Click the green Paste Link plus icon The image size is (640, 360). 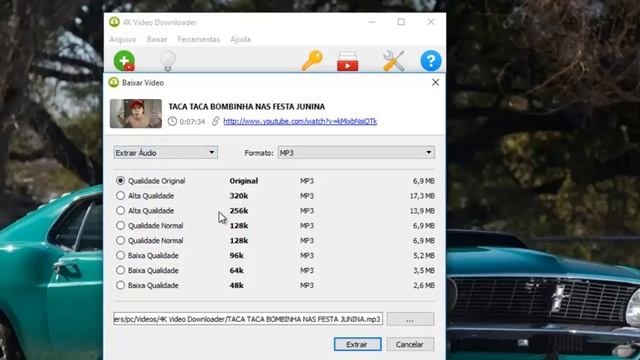124,61
